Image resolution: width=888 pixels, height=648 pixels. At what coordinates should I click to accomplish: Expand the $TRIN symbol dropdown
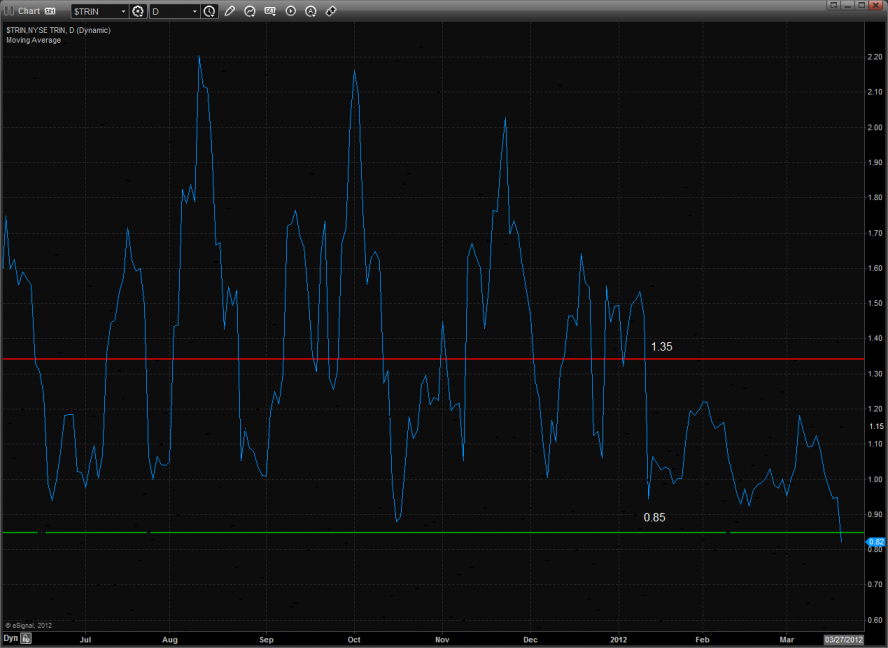point(123,11)
